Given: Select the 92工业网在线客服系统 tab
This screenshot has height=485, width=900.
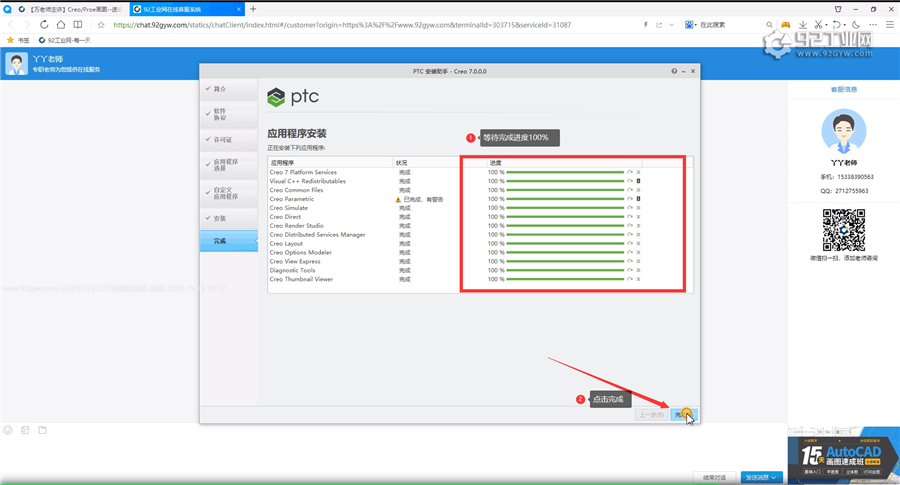Looking at the screenshot, I should [x=187, y=9].
